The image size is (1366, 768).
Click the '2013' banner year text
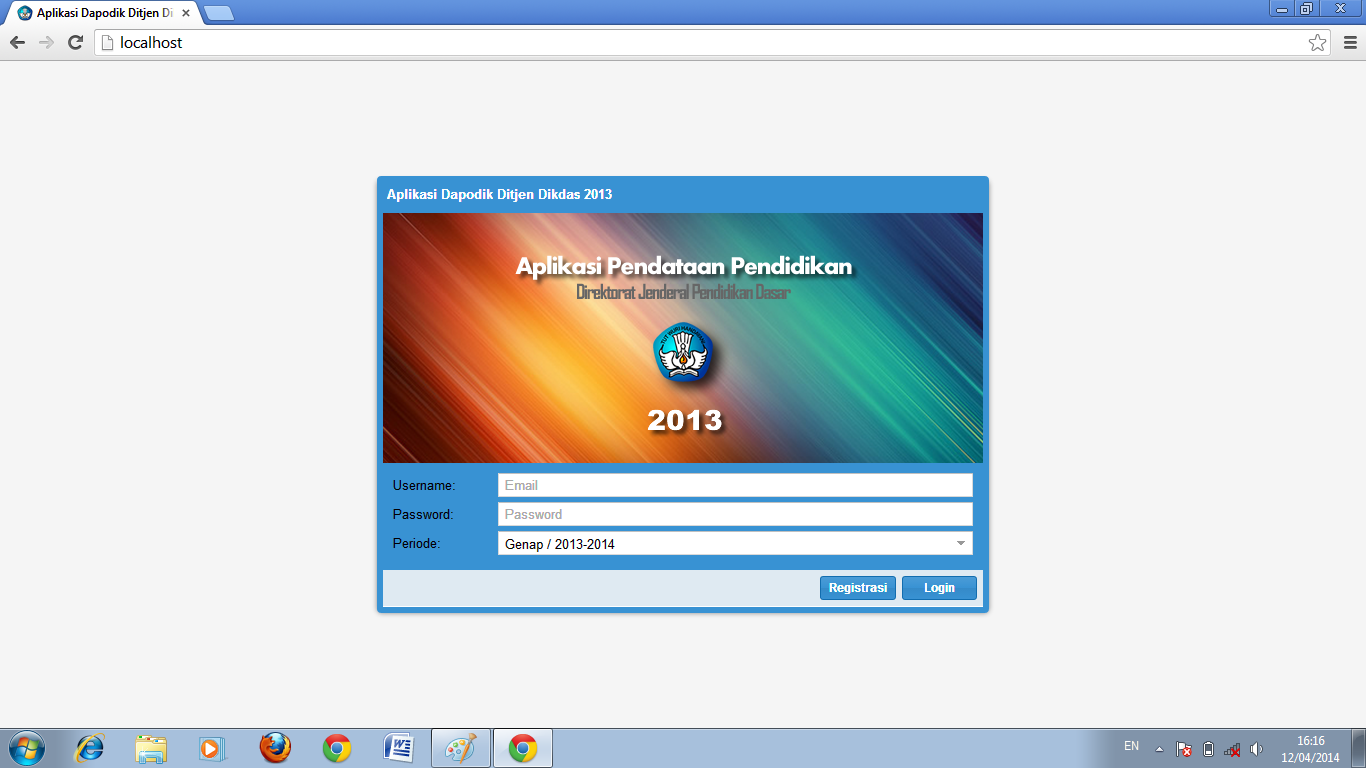click(685, 420)
